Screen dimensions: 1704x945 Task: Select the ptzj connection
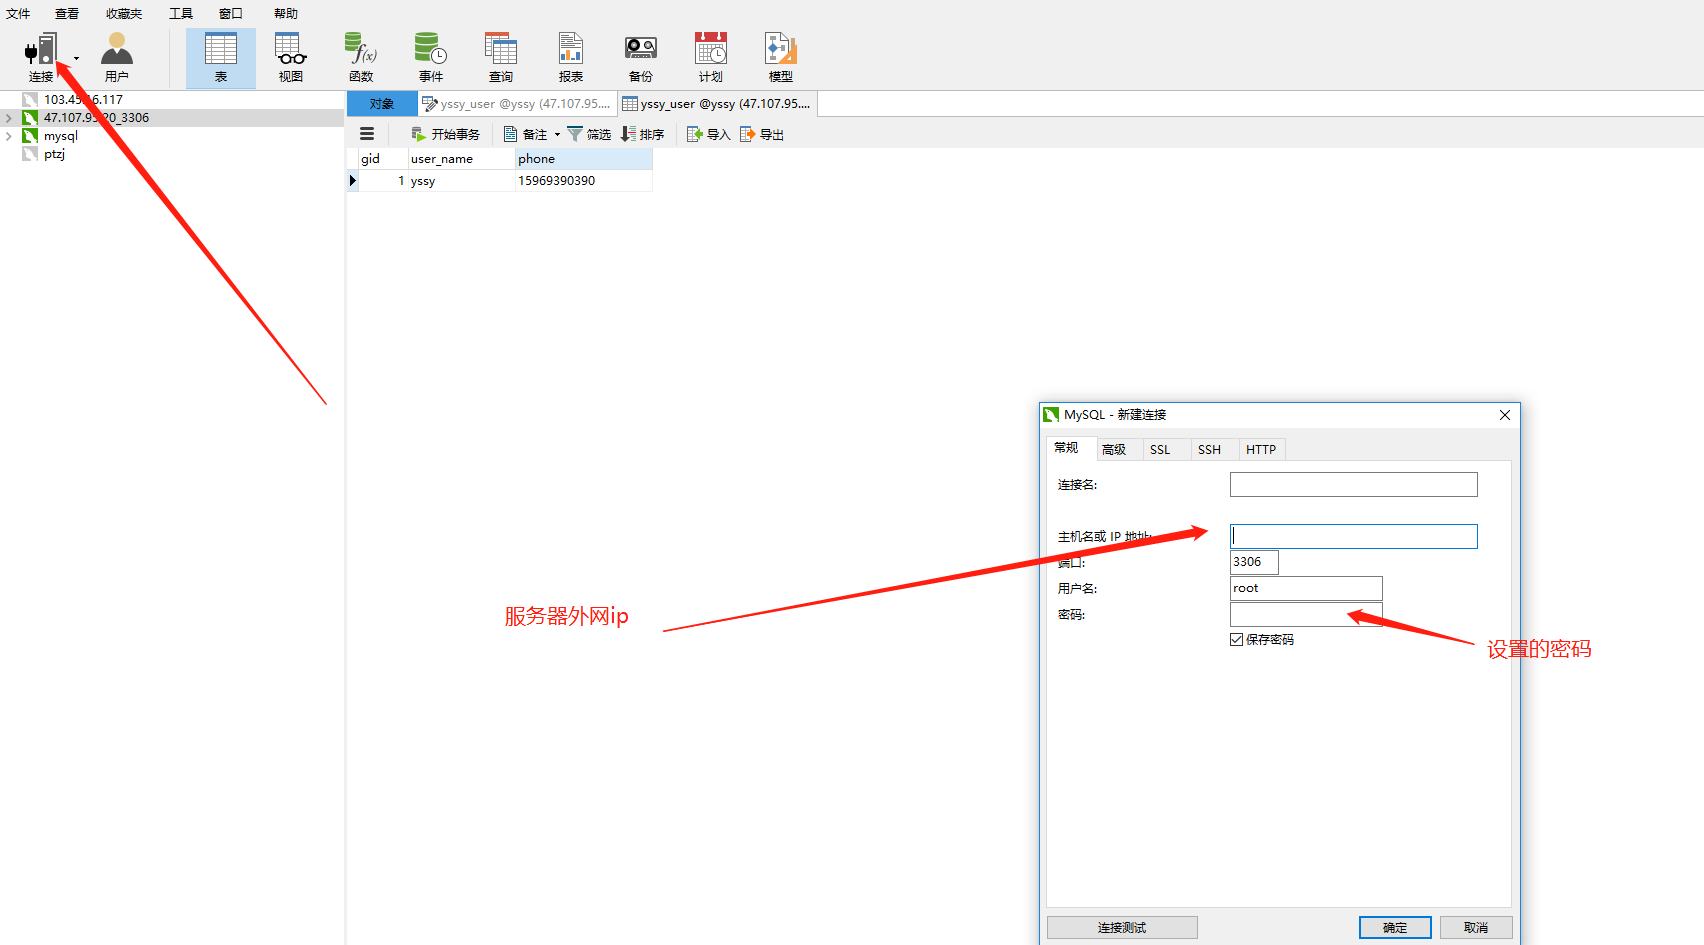point(54,154)
